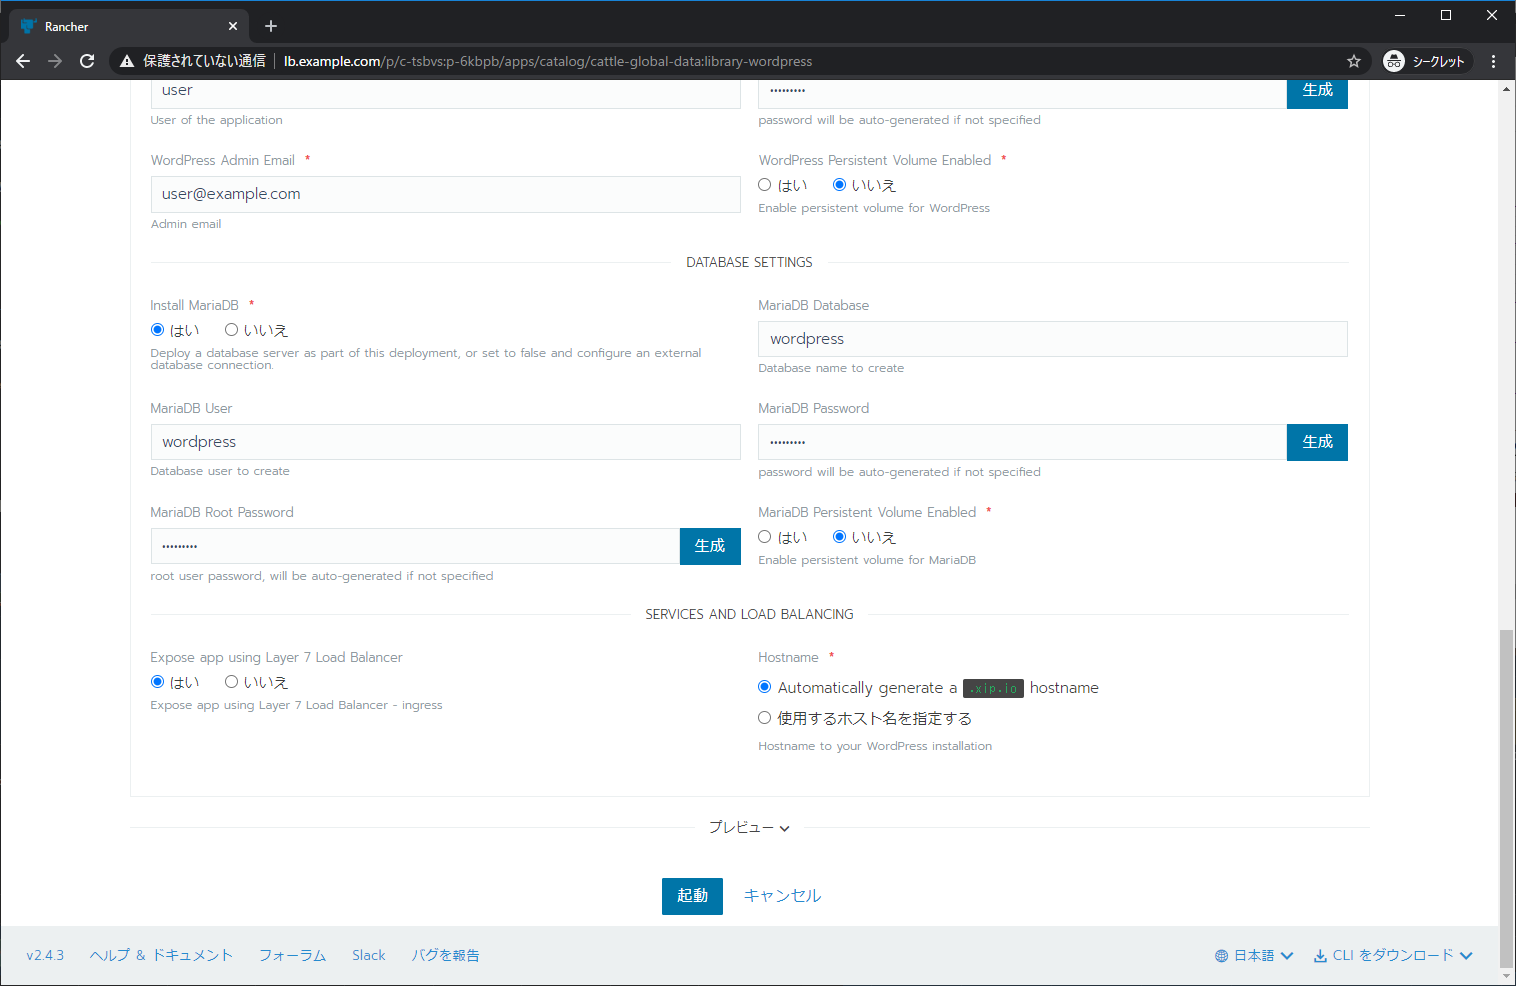Open the incognito シークレット profile indicator
This screenshot has width=1516, height=986.
pos(1426,61)
